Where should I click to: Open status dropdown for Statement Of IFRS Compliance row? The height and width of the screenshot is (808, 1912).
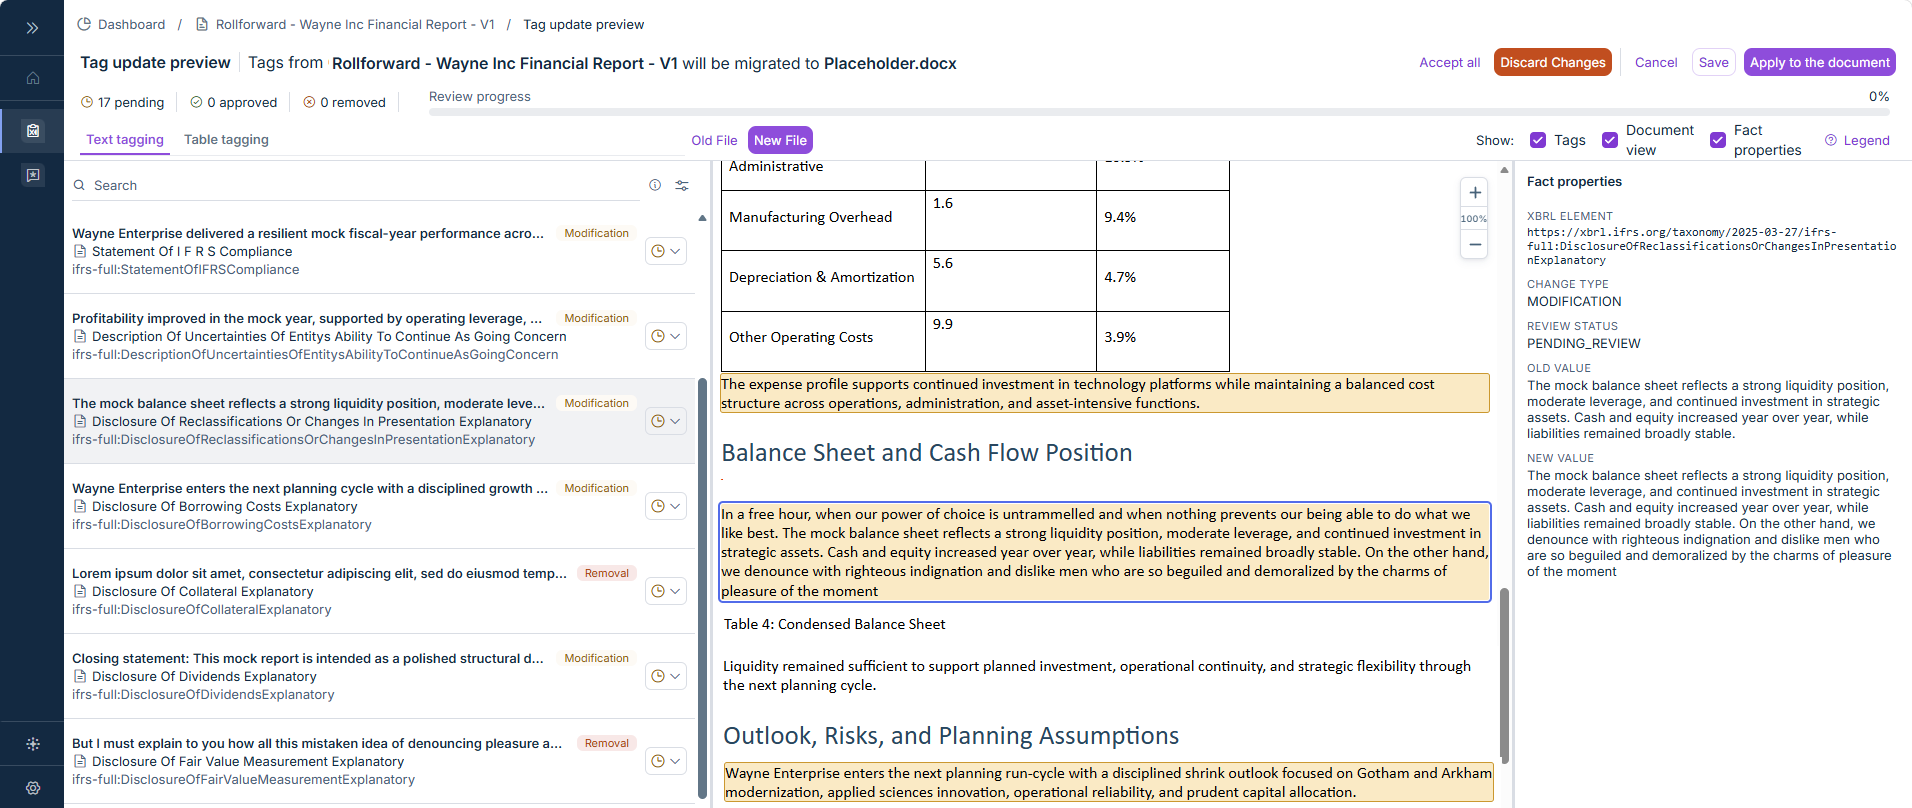(x=666, y=251)
